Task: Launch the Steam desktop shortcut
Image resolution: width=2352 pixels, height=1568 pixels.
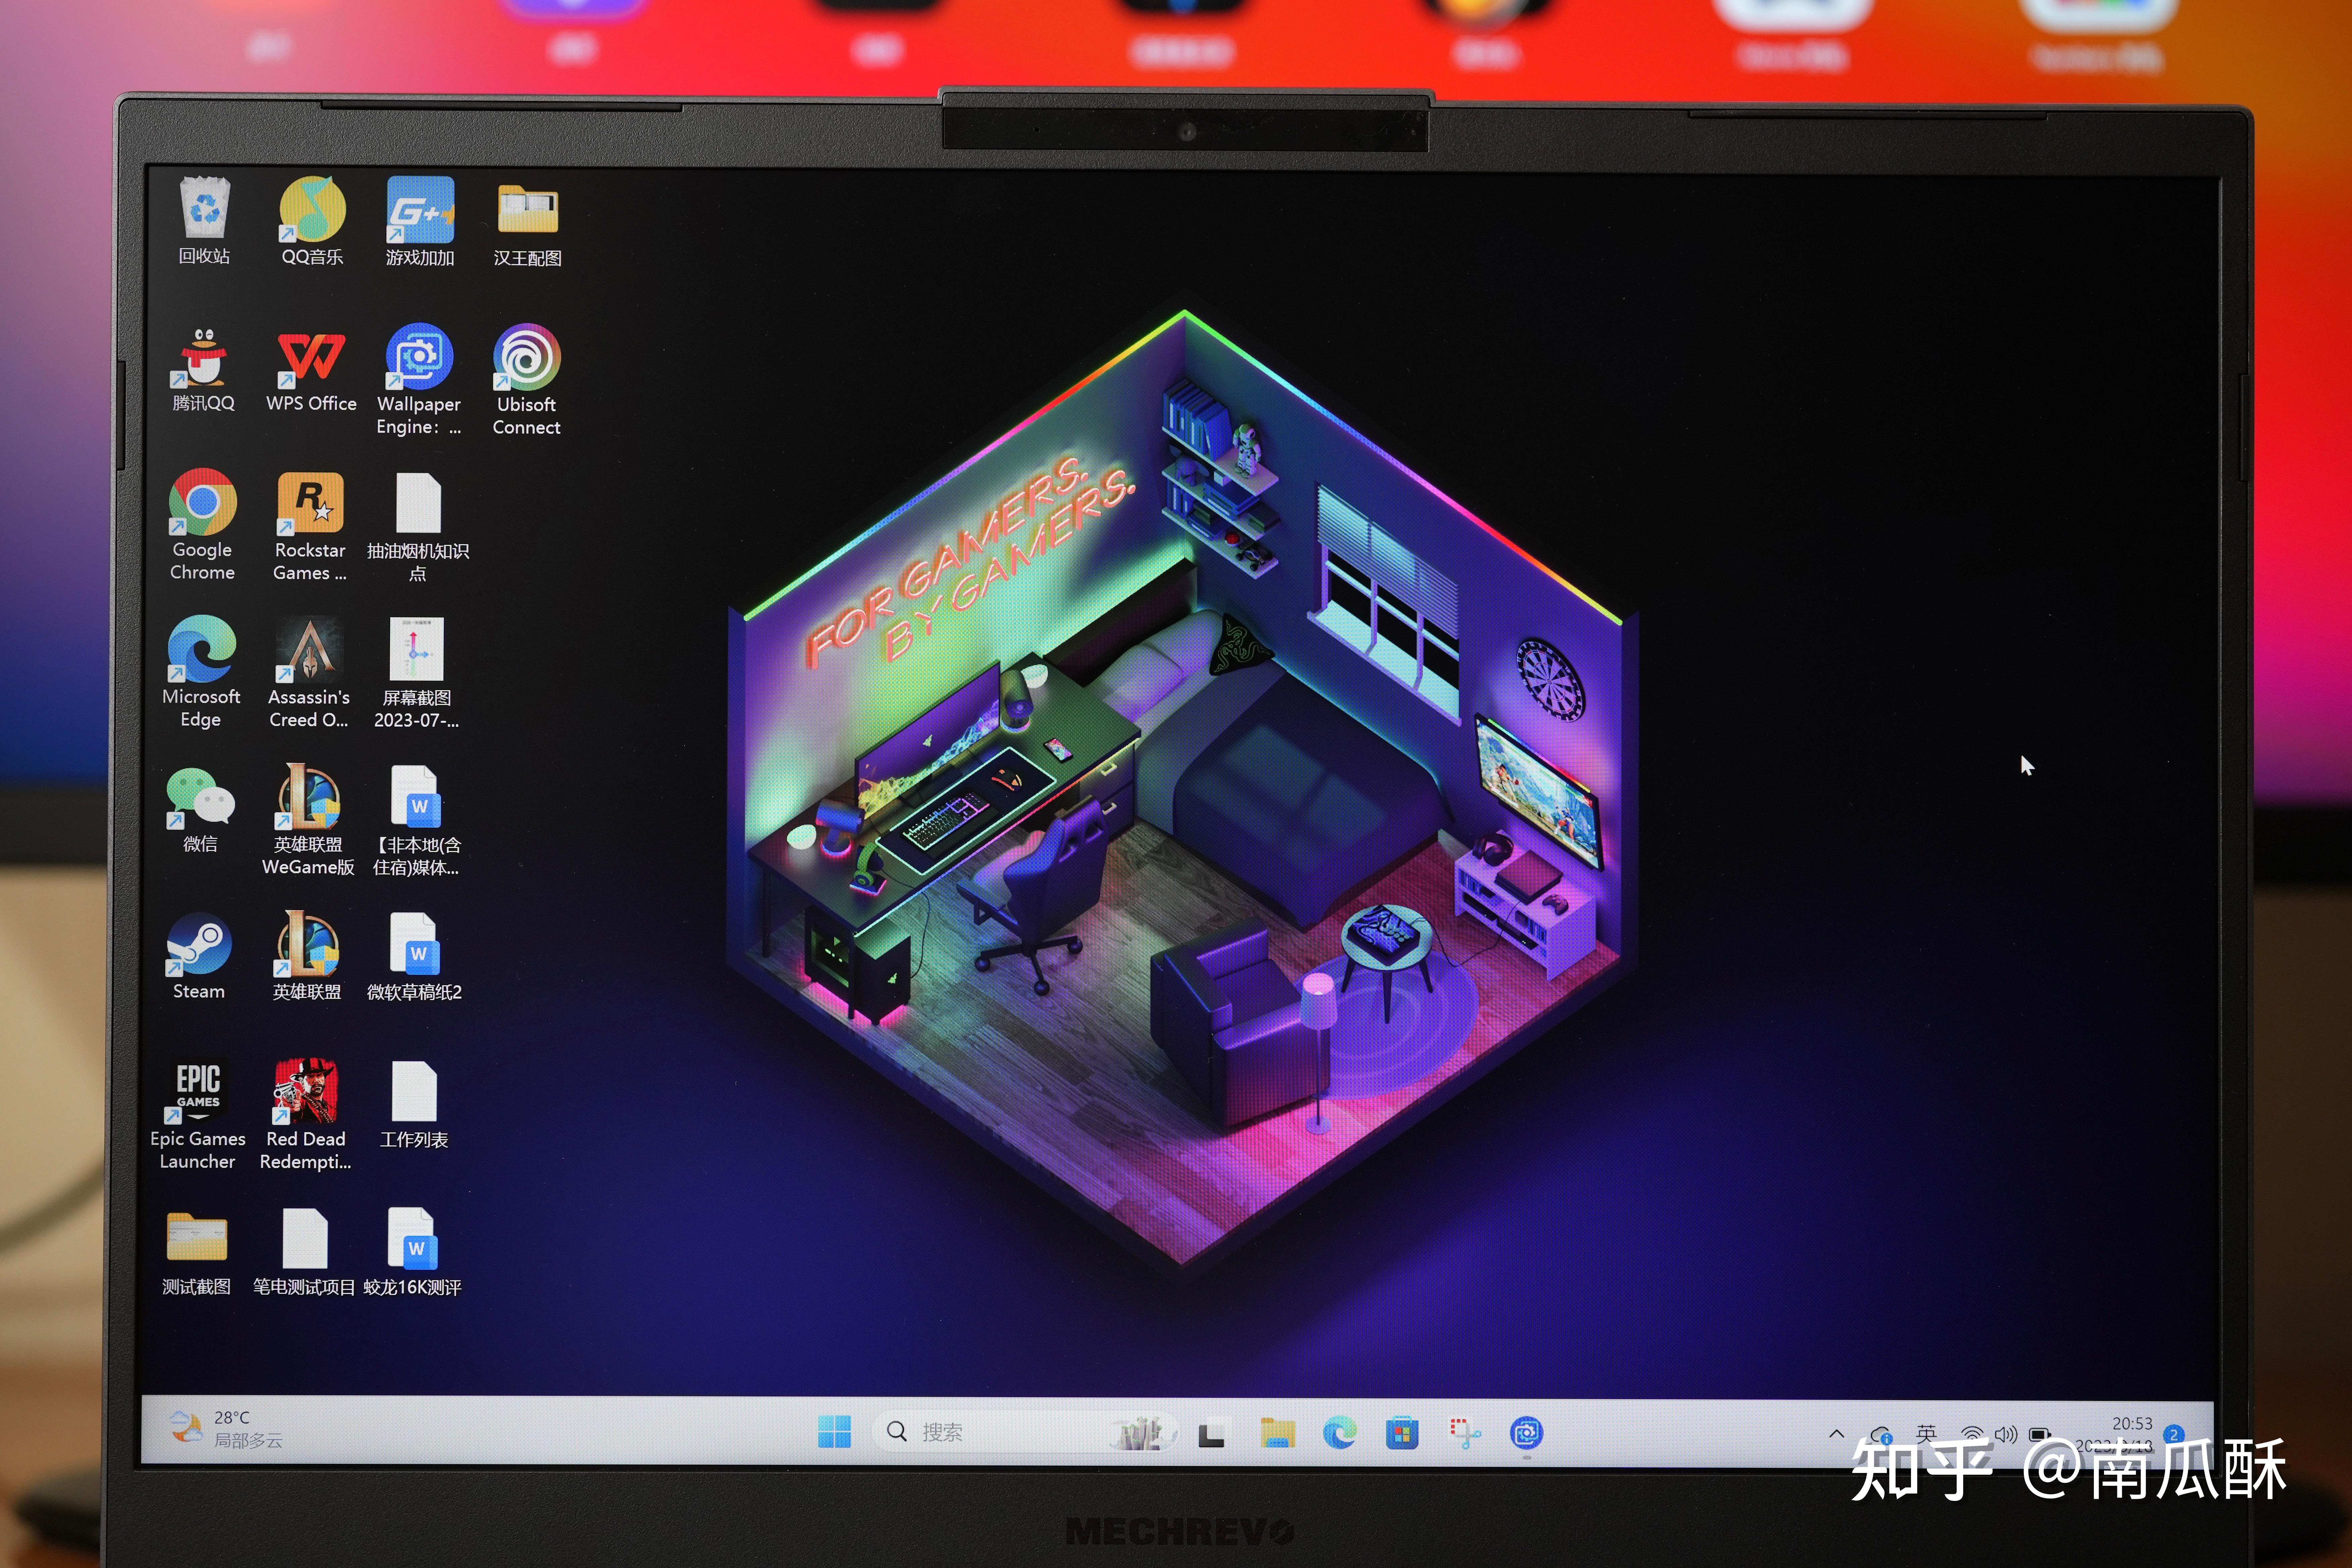Action: coord(199,956)
